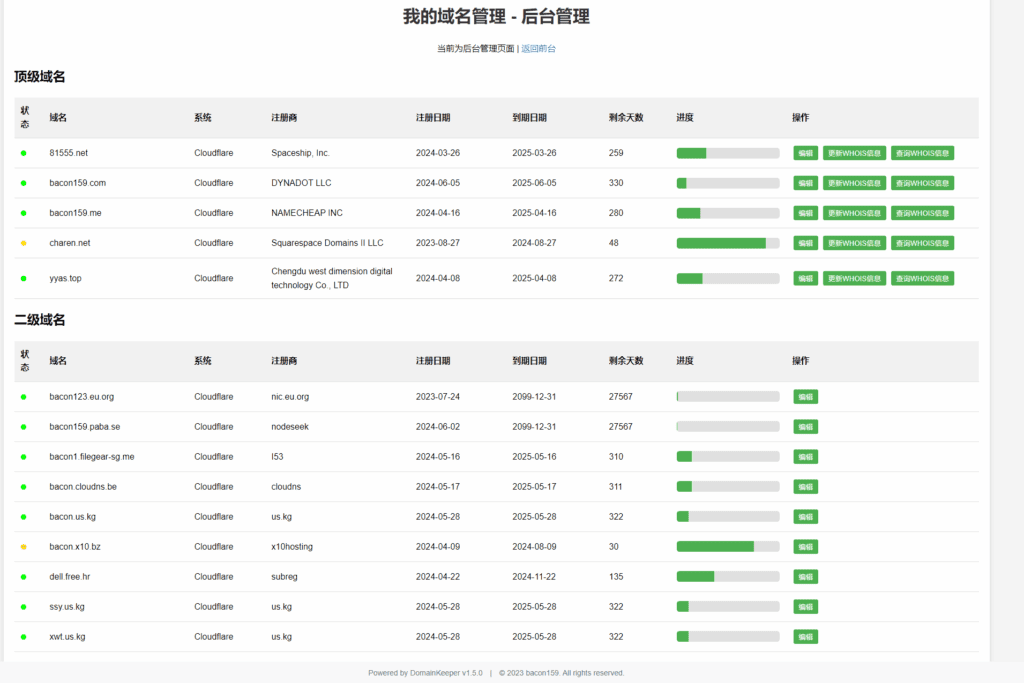
Task: Click 编辑 for bacon159.me
Action: tap(805, 213)
